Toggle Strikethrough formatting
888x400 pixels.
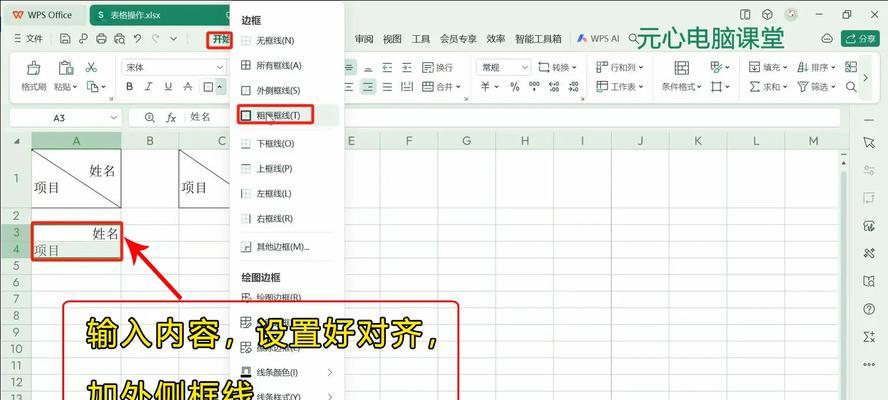pyautogui.click(x=187, y=87)
